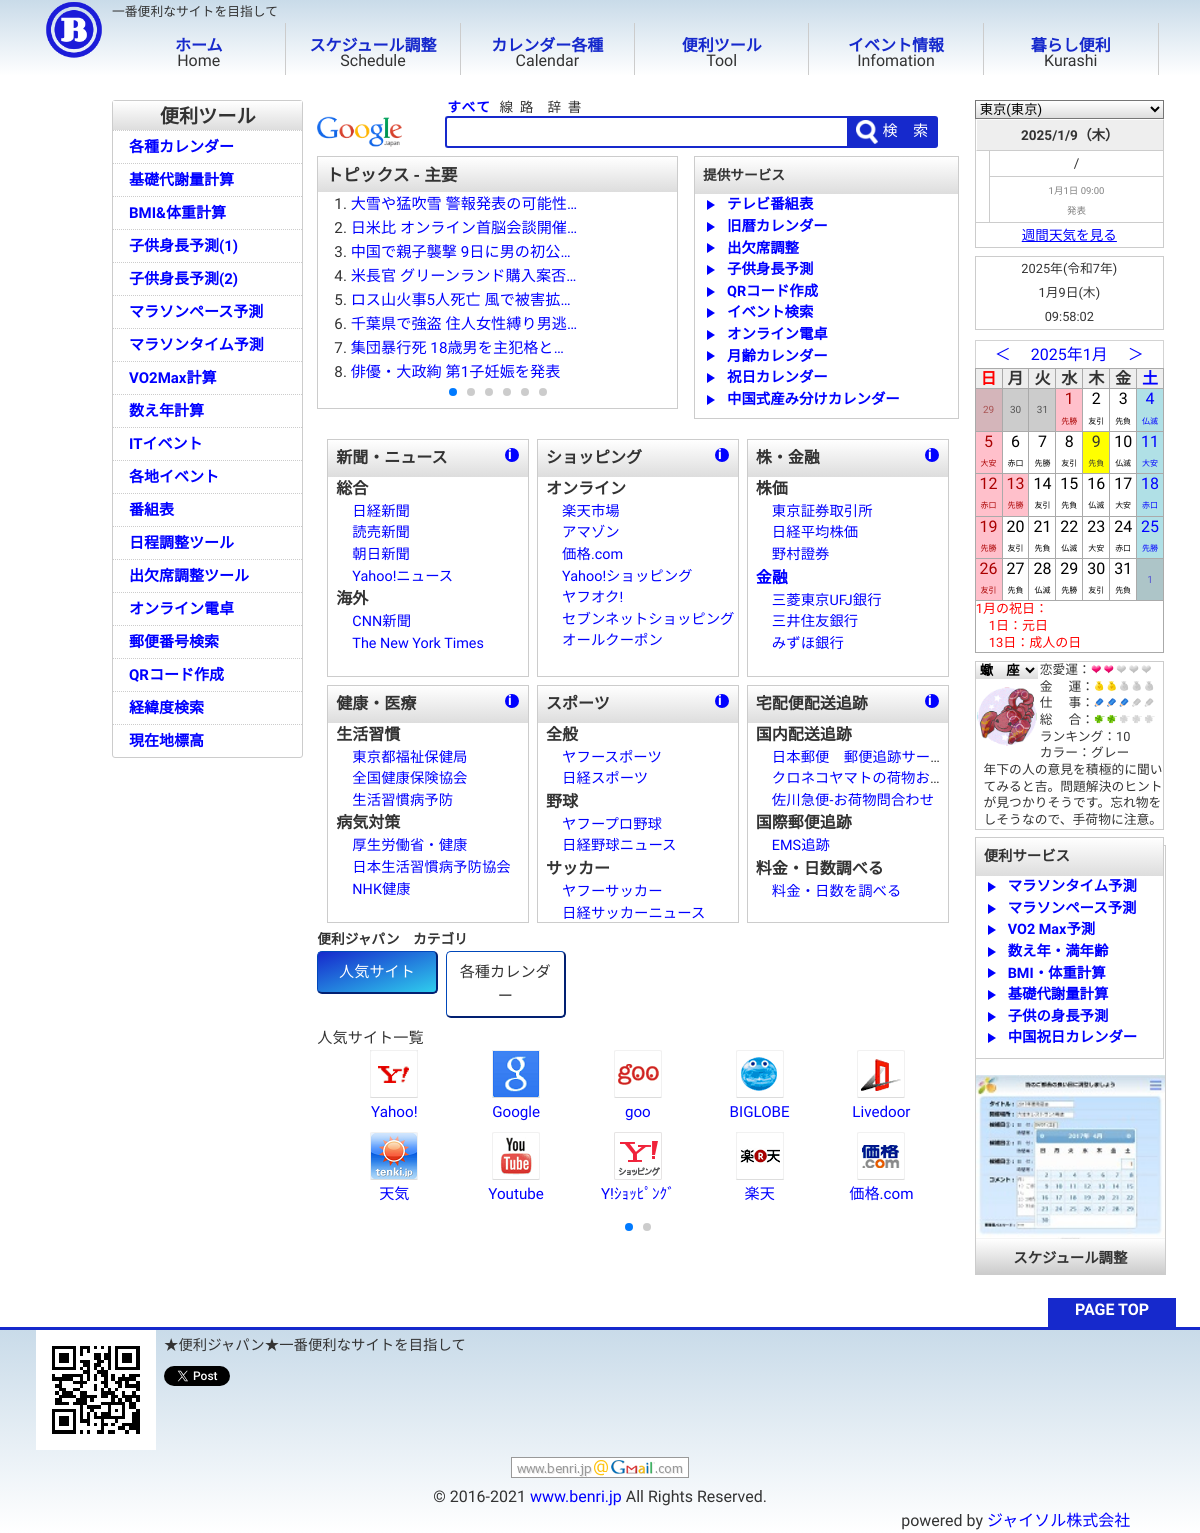1200x1533 pixels.
Task: Open the goo site icon
Action: [638, 1074]
